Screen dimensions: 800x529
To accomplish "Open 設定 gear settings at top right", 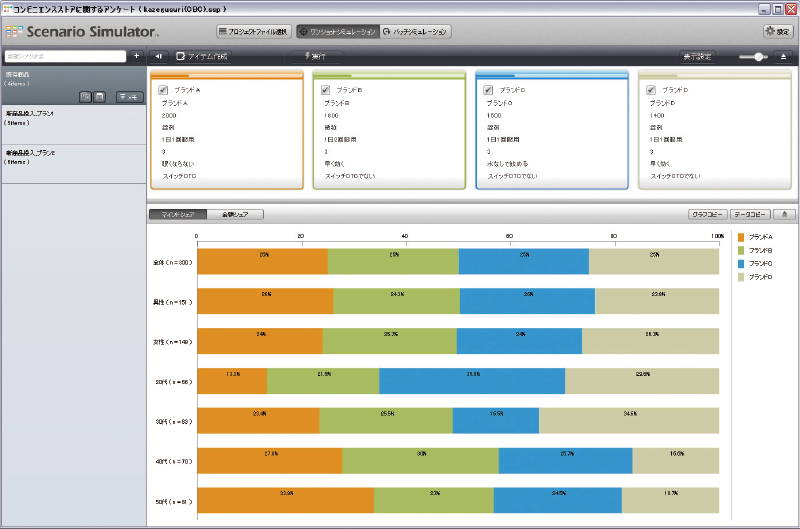I will [x=777, y=32].
